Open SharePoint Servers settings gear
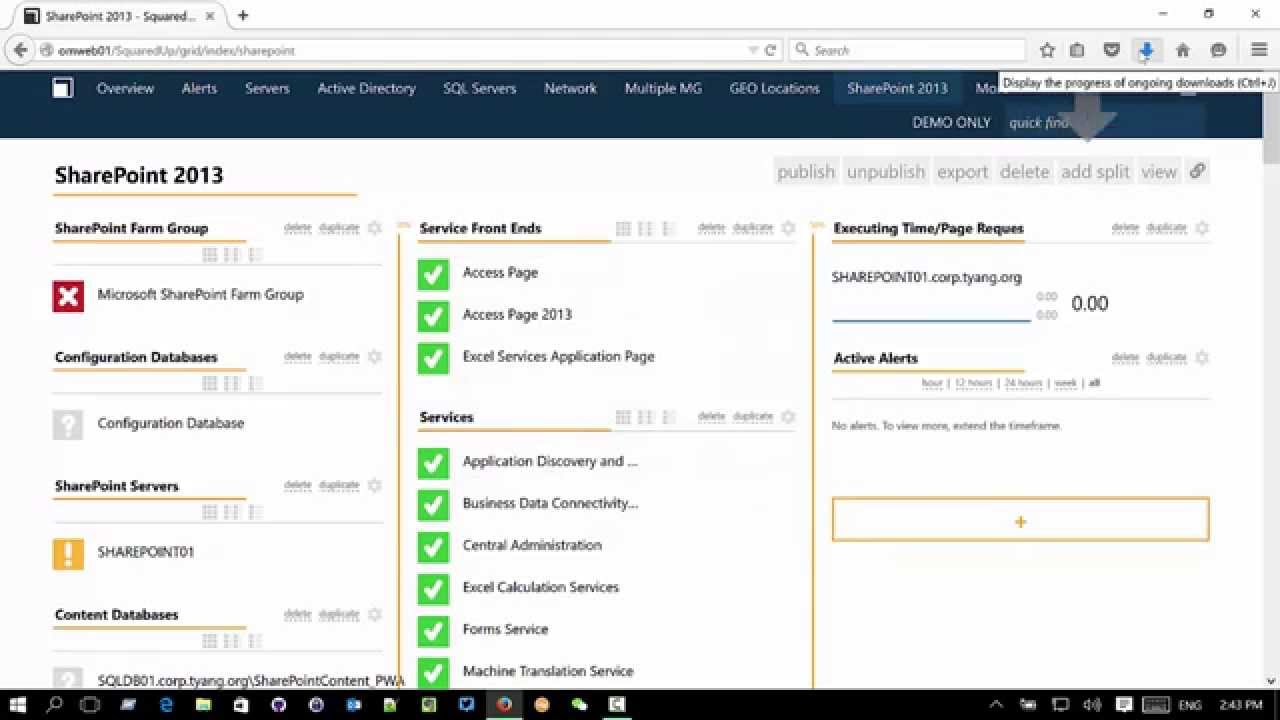 click(375, 485)
